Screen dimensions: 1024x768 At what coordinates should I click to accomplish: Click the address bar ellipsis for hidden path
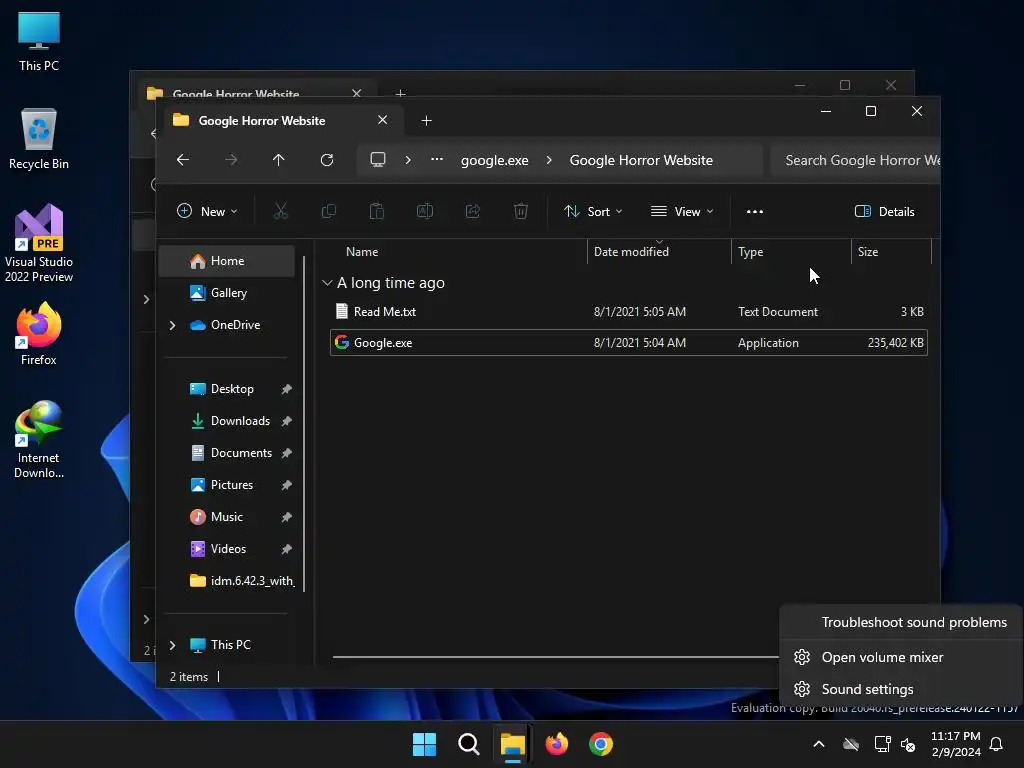pos(437,160)
